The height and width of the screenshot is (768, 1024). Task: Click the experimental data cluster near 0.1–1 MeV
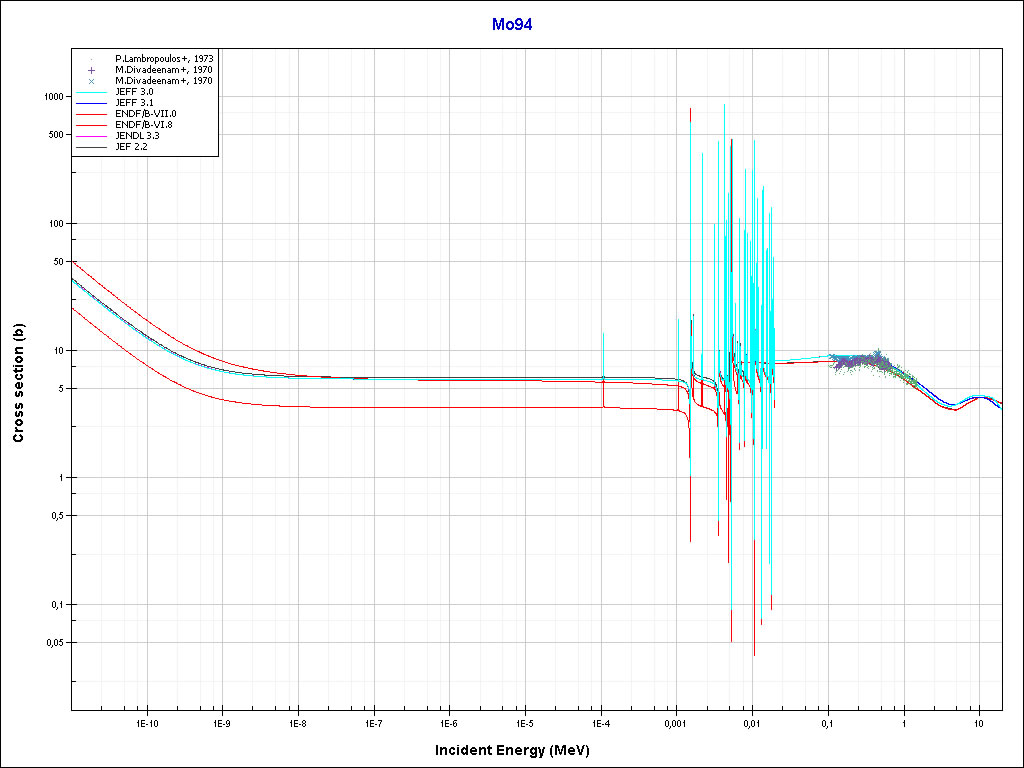(x=862, y=364)
